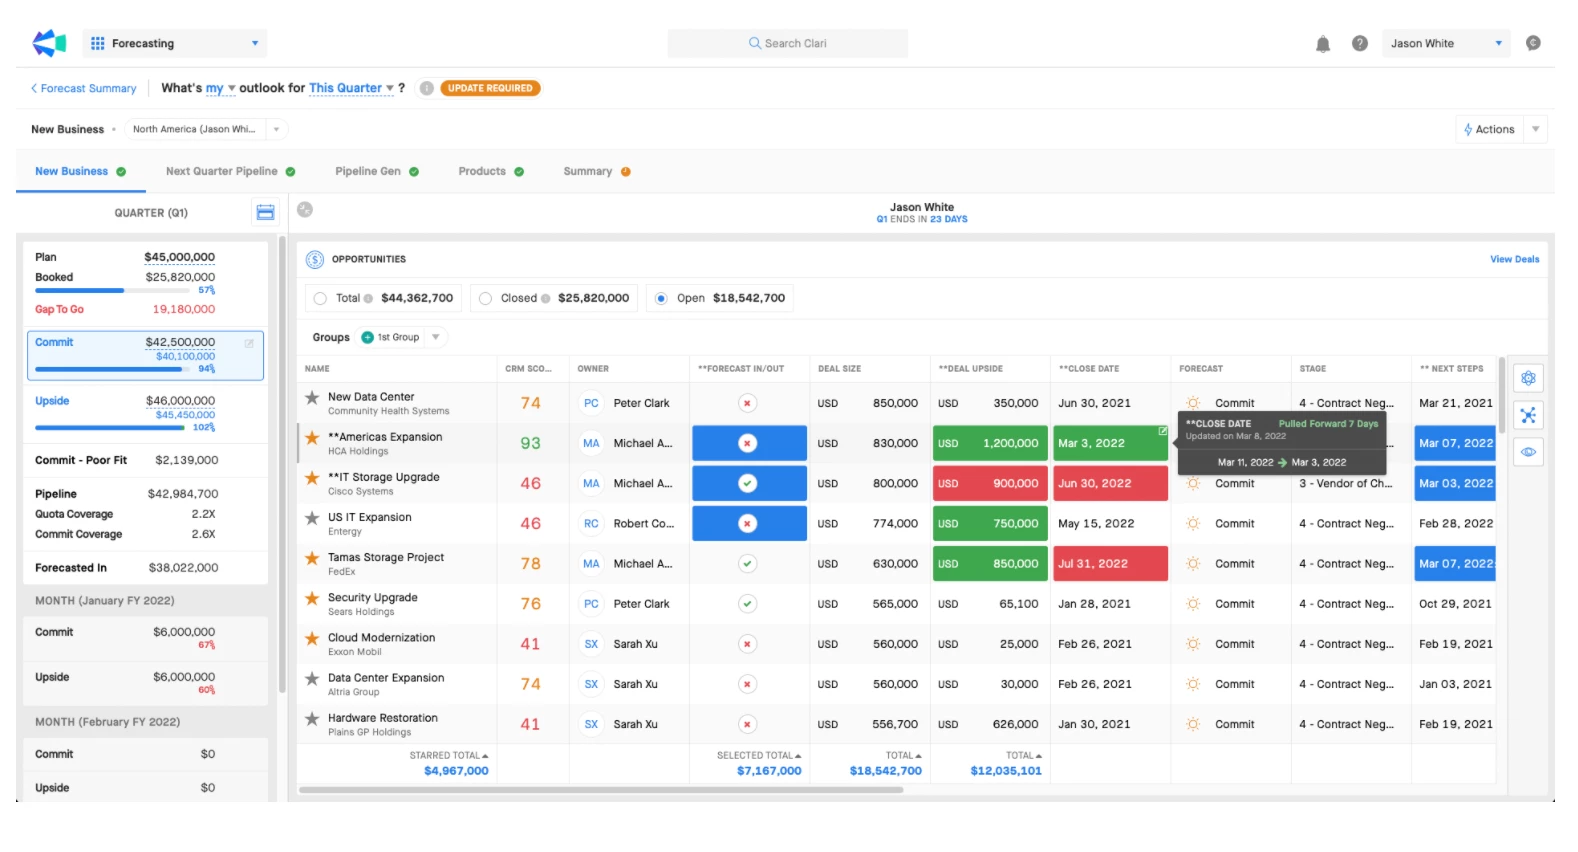Unstar the Tamas Storage Project opportunity
Image resolution: width=1578 pixels, height=852 pixels.
312,558
